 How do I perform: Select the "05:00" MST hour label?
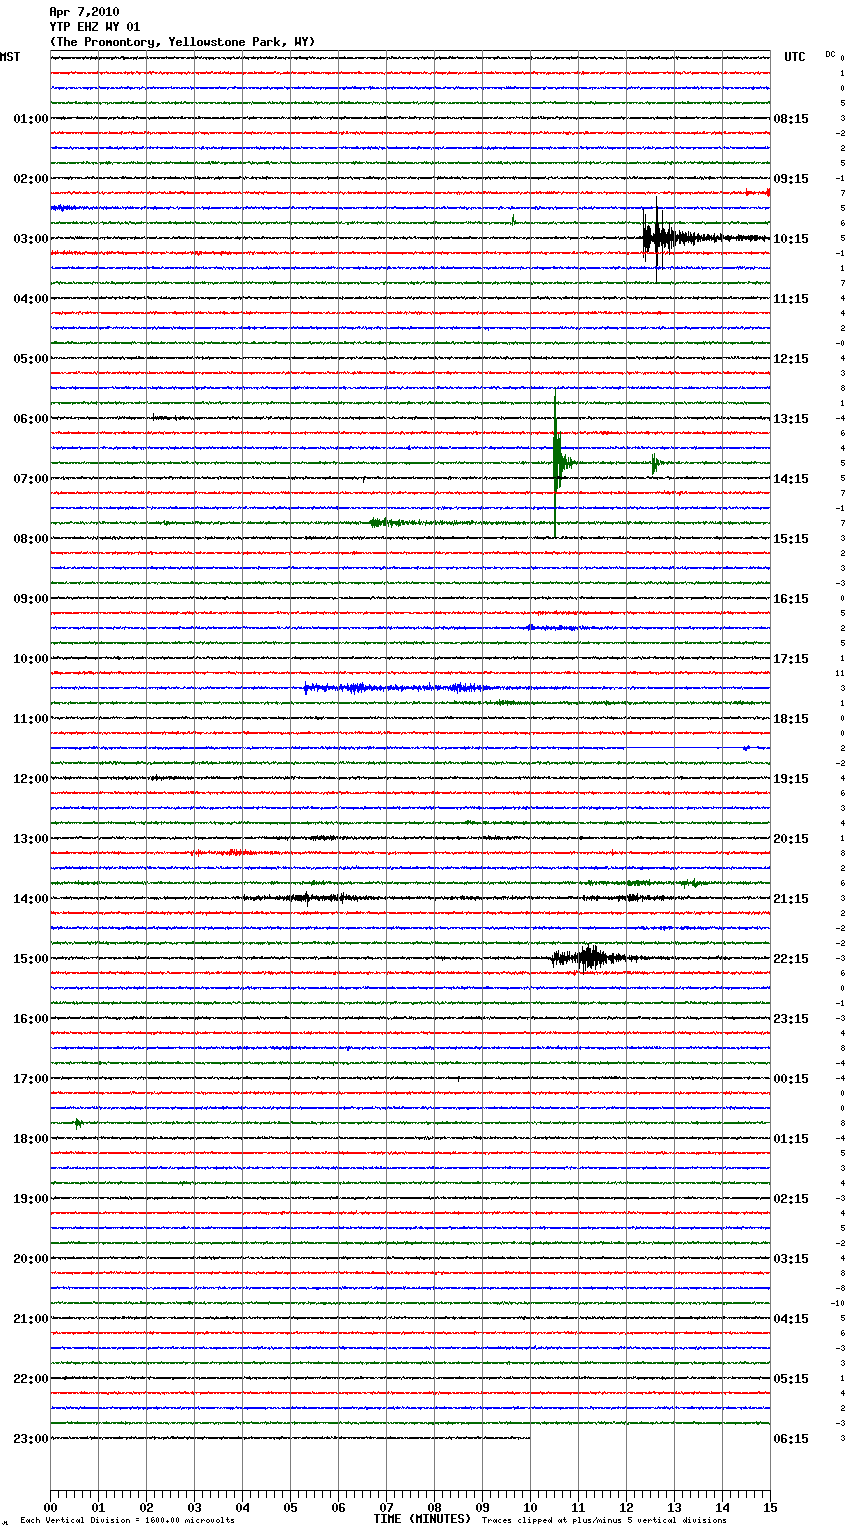coord(30,359)
